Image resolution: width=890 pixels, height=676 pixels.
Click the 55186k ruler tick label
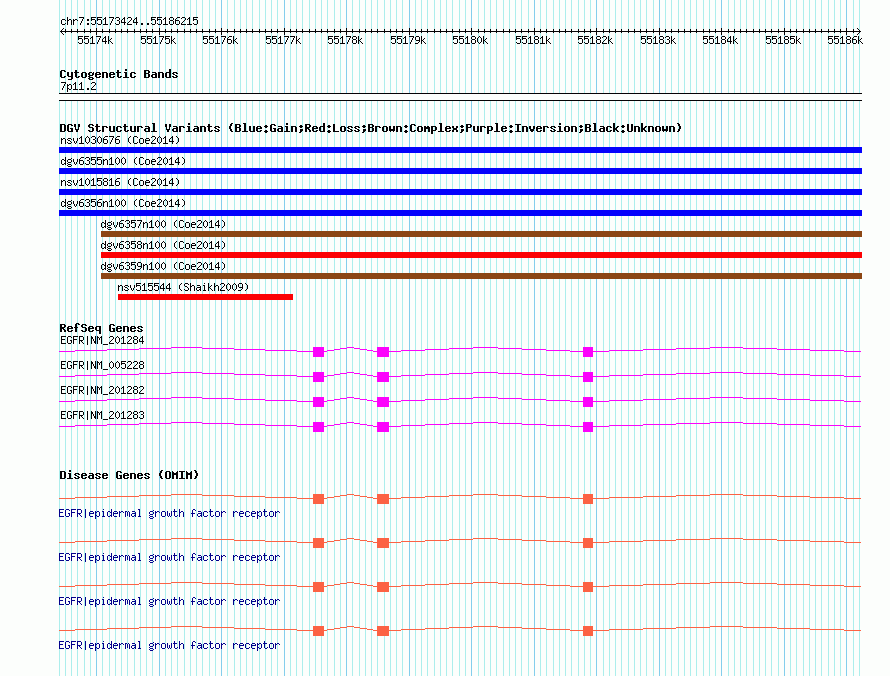tap(845, 40)
